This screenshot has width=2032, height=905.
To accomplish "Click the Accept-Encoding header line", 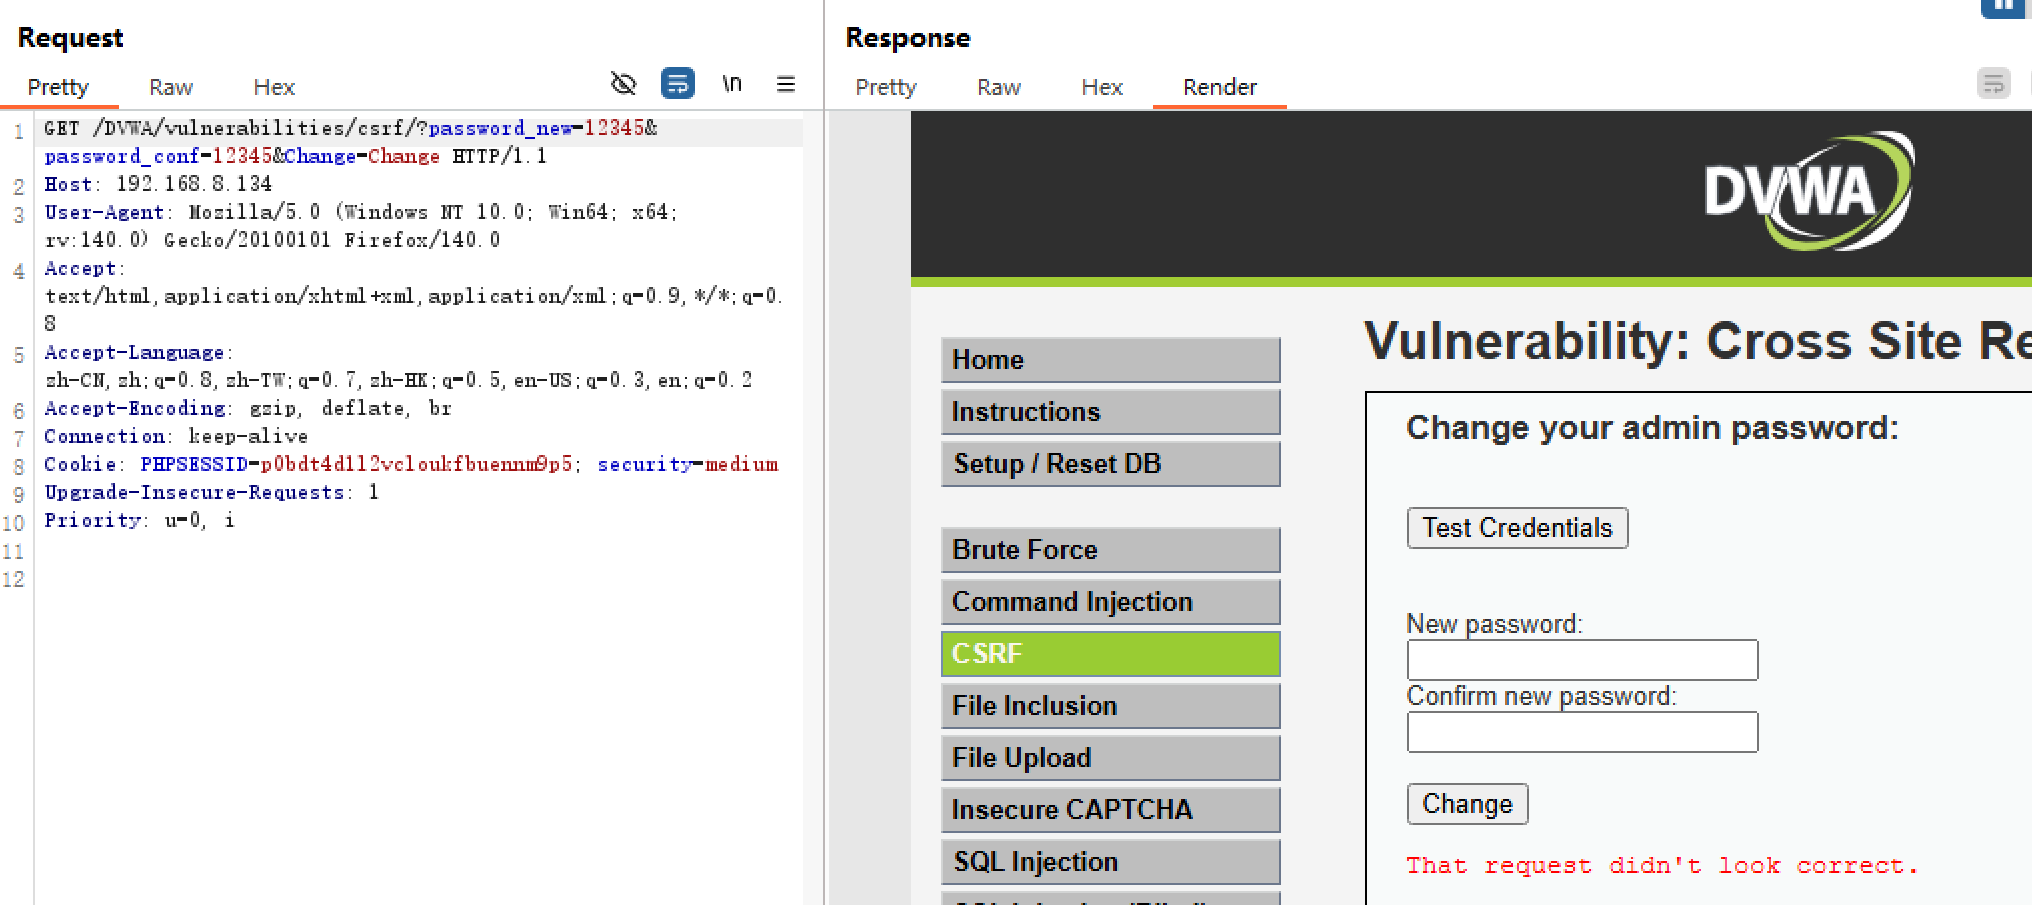I will pyautogui.click(x=248, y=408).
